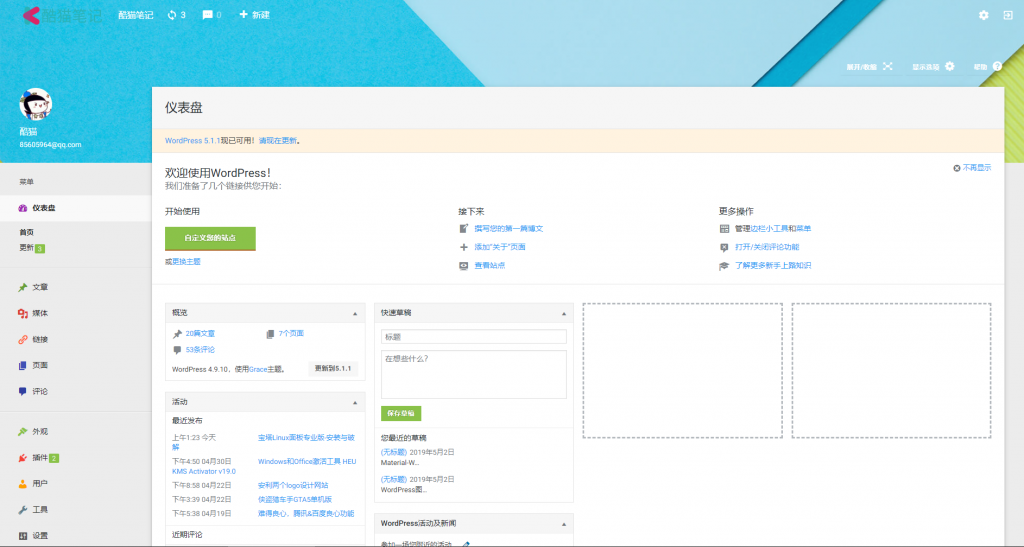Click the user avatar picture
The width and height of the screenshot is (1024, 547).
pyautogui.click(x=35, y=104)
